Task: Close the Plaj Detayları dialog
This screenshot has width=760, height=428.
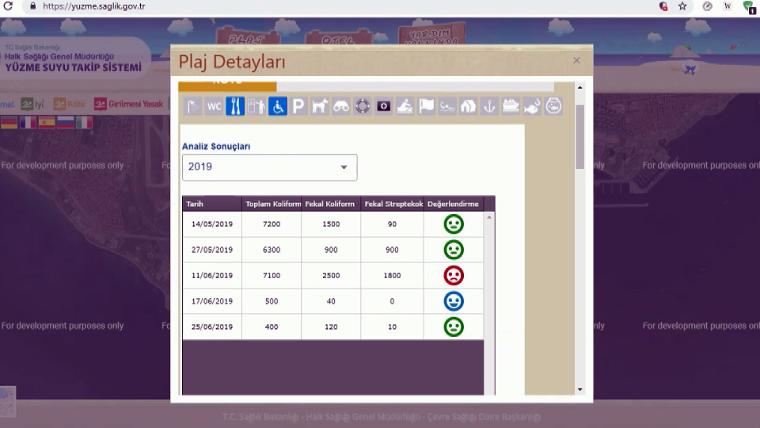Action: tap(576, 61)
